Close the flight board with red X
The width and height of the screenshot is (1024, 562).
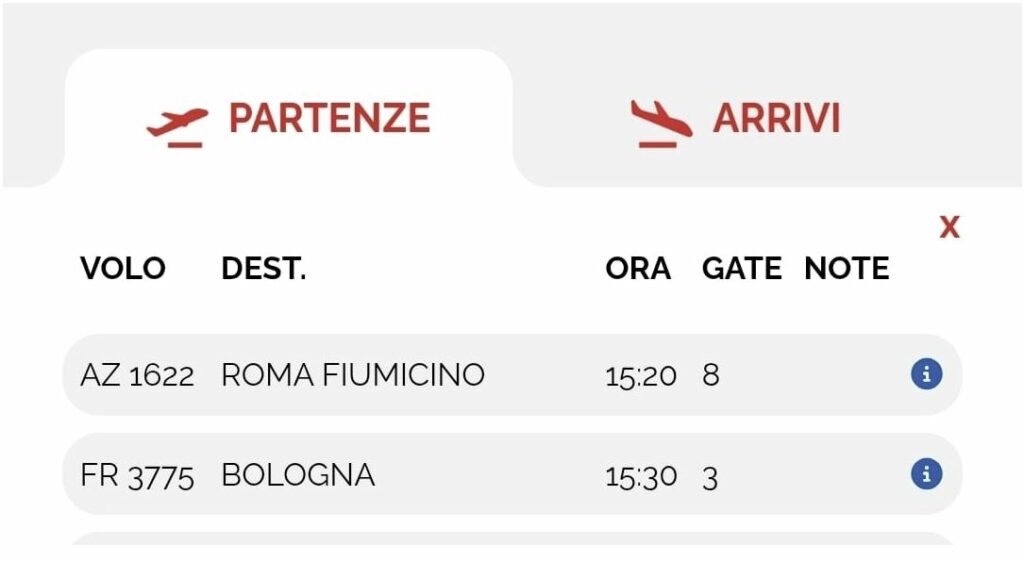pyautogui.click(x=949, y=228)
